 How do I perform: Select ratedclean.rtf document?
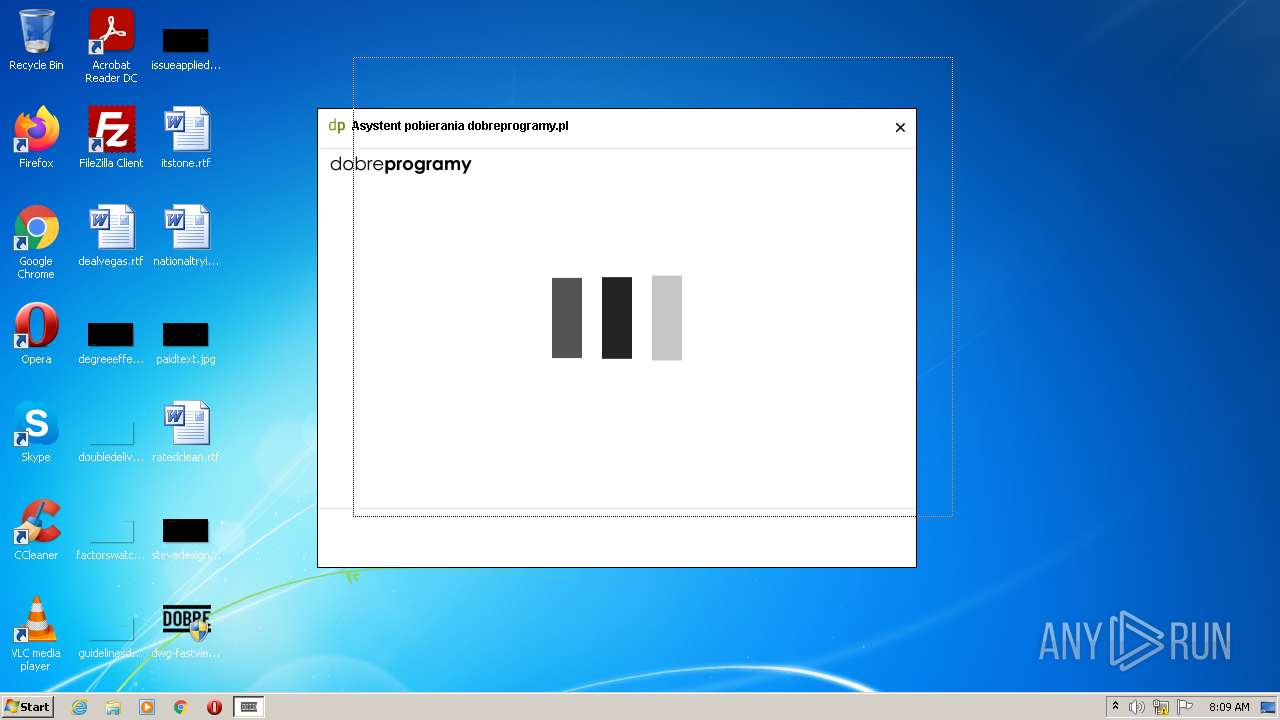(186, 432)
